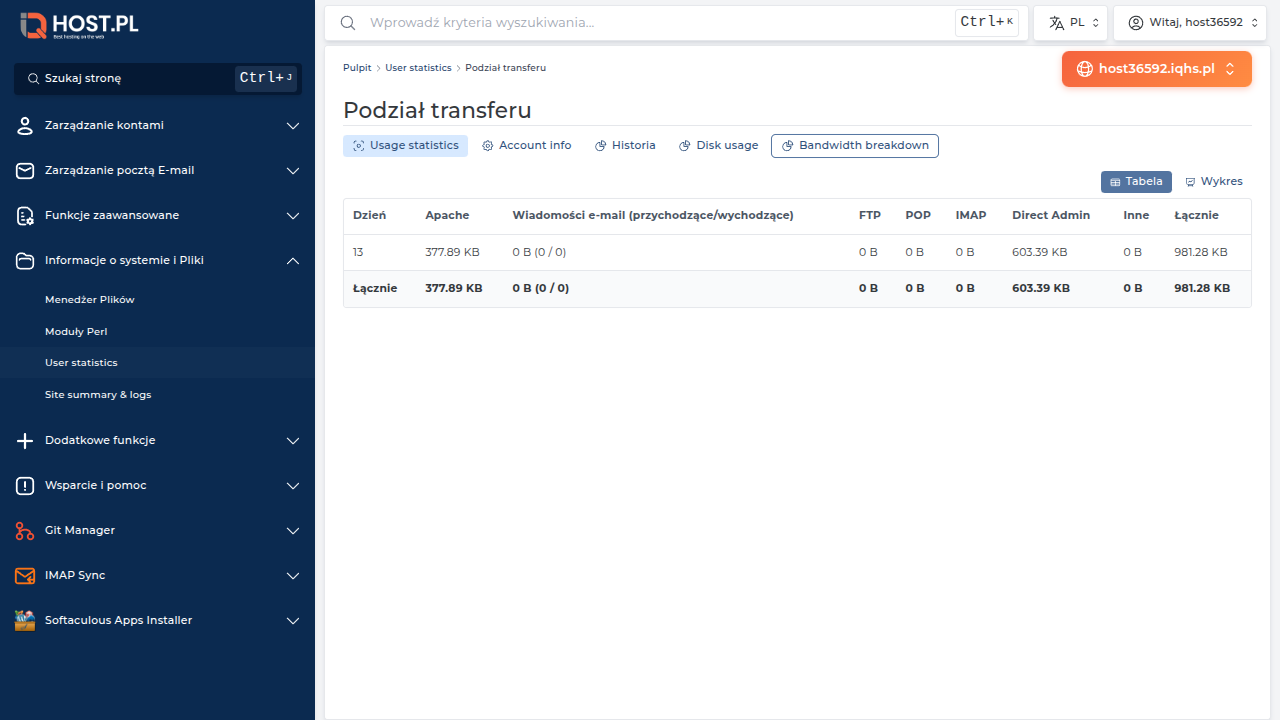The width and height of the screenshot is (1280, 720).
Task: Click the IQ HOST.PL logo
Action: 79,25
